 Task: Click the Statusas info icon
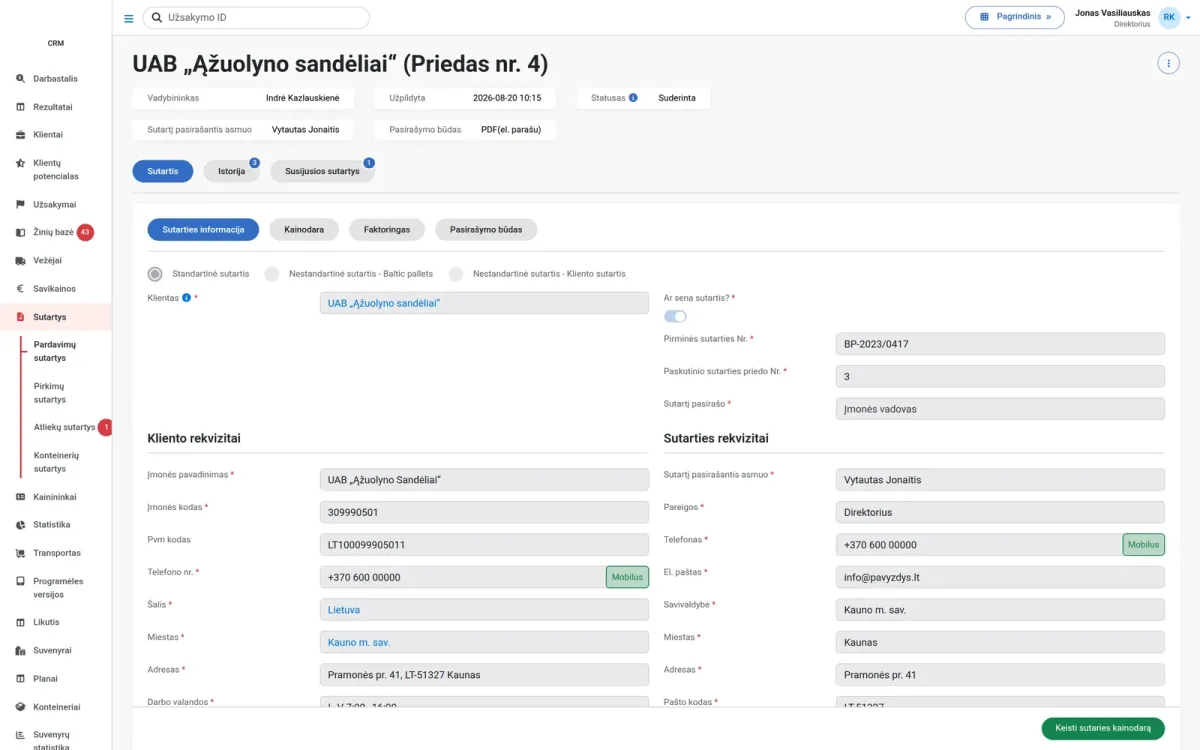[x=633, y=98]
